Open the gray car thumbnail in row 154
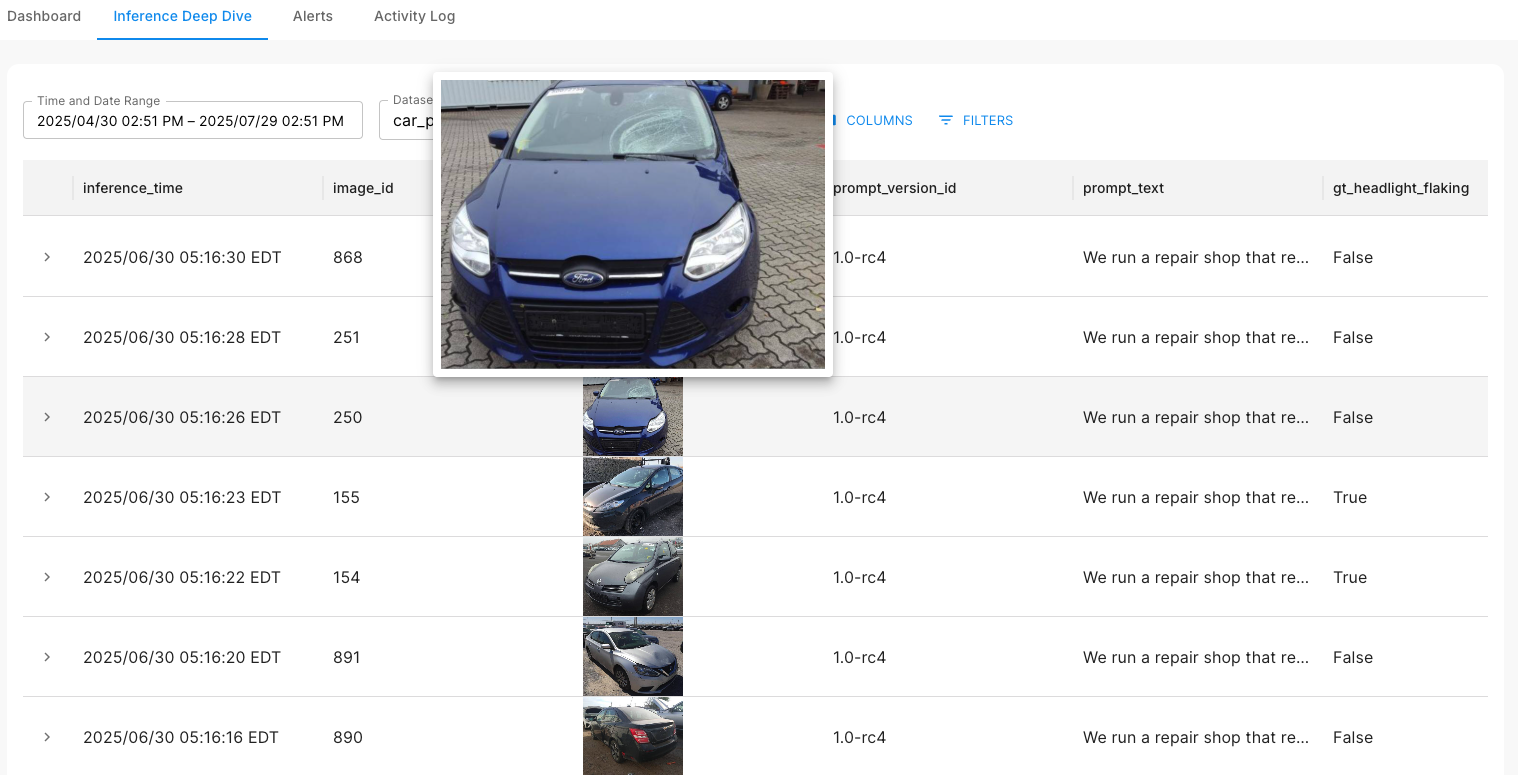Screen dimensions: 1518x775 [x=633, y=577]
